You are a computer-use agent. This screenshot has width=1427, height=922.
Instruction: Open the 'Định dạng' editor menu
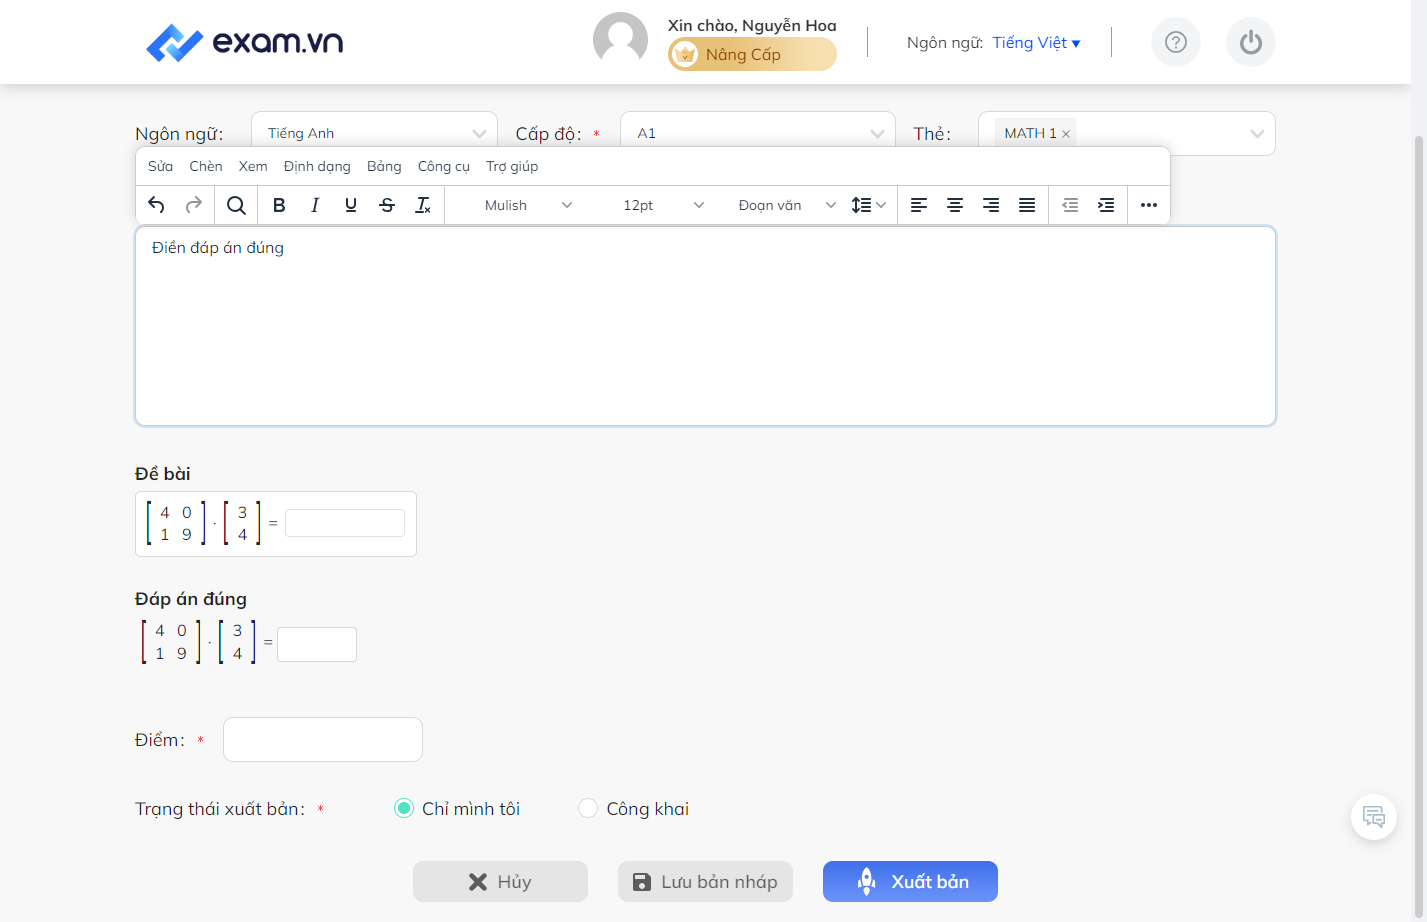pyautogui.click(x=317, y=166)
